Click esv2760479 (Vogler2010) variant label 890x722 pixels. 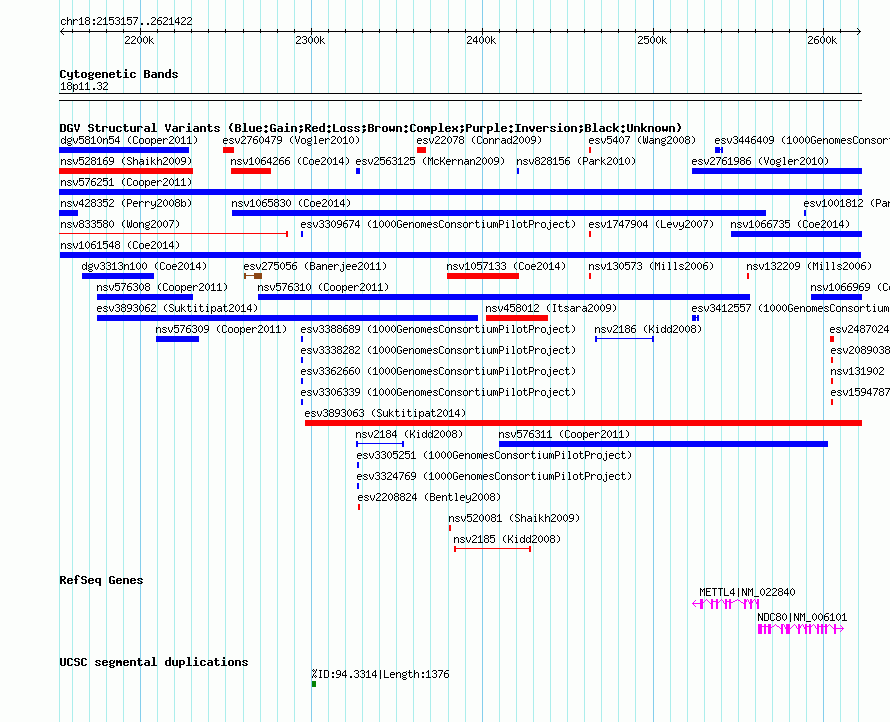[291, 140]
